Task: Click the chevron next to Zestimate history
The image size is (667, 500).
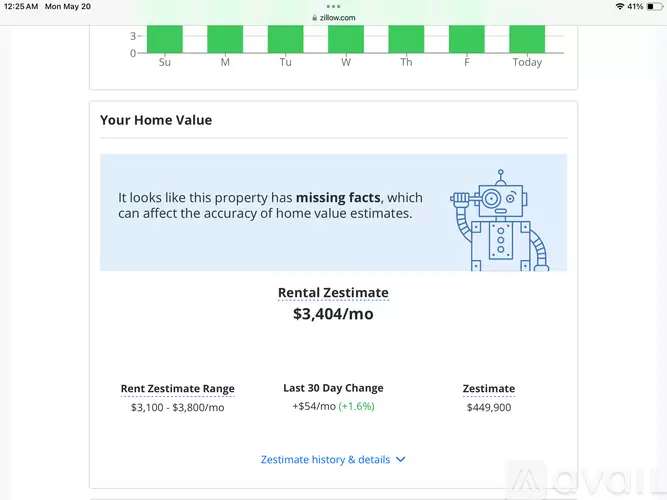Action: point(401,460)
